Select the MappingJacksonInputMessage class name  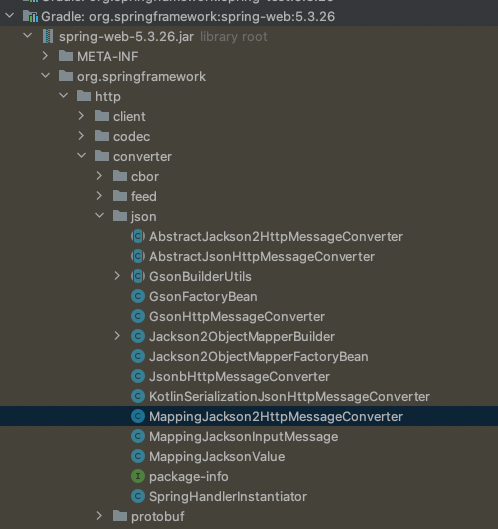click(x=244, y=437)
